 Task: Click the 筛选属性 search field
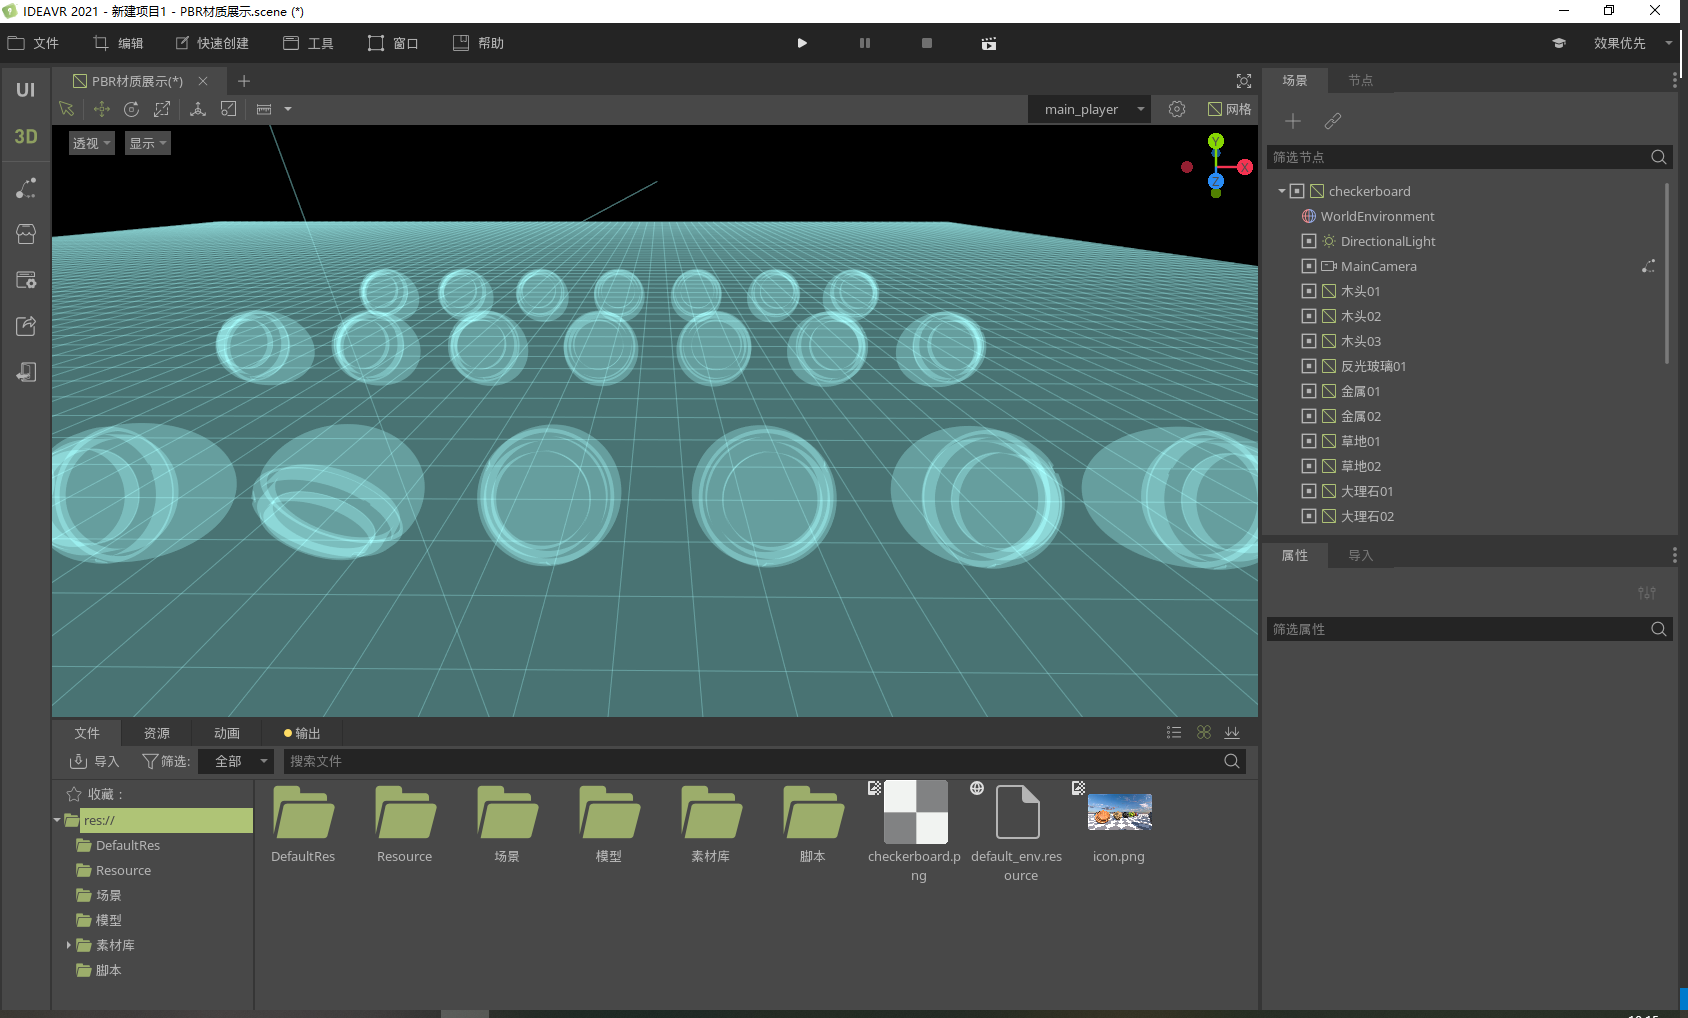pos(1469,629)
